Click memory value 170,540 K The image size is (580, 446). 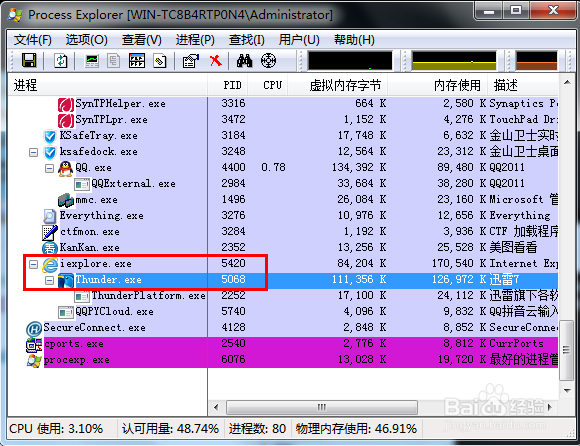pyautogui.click(x=459, y=264)
